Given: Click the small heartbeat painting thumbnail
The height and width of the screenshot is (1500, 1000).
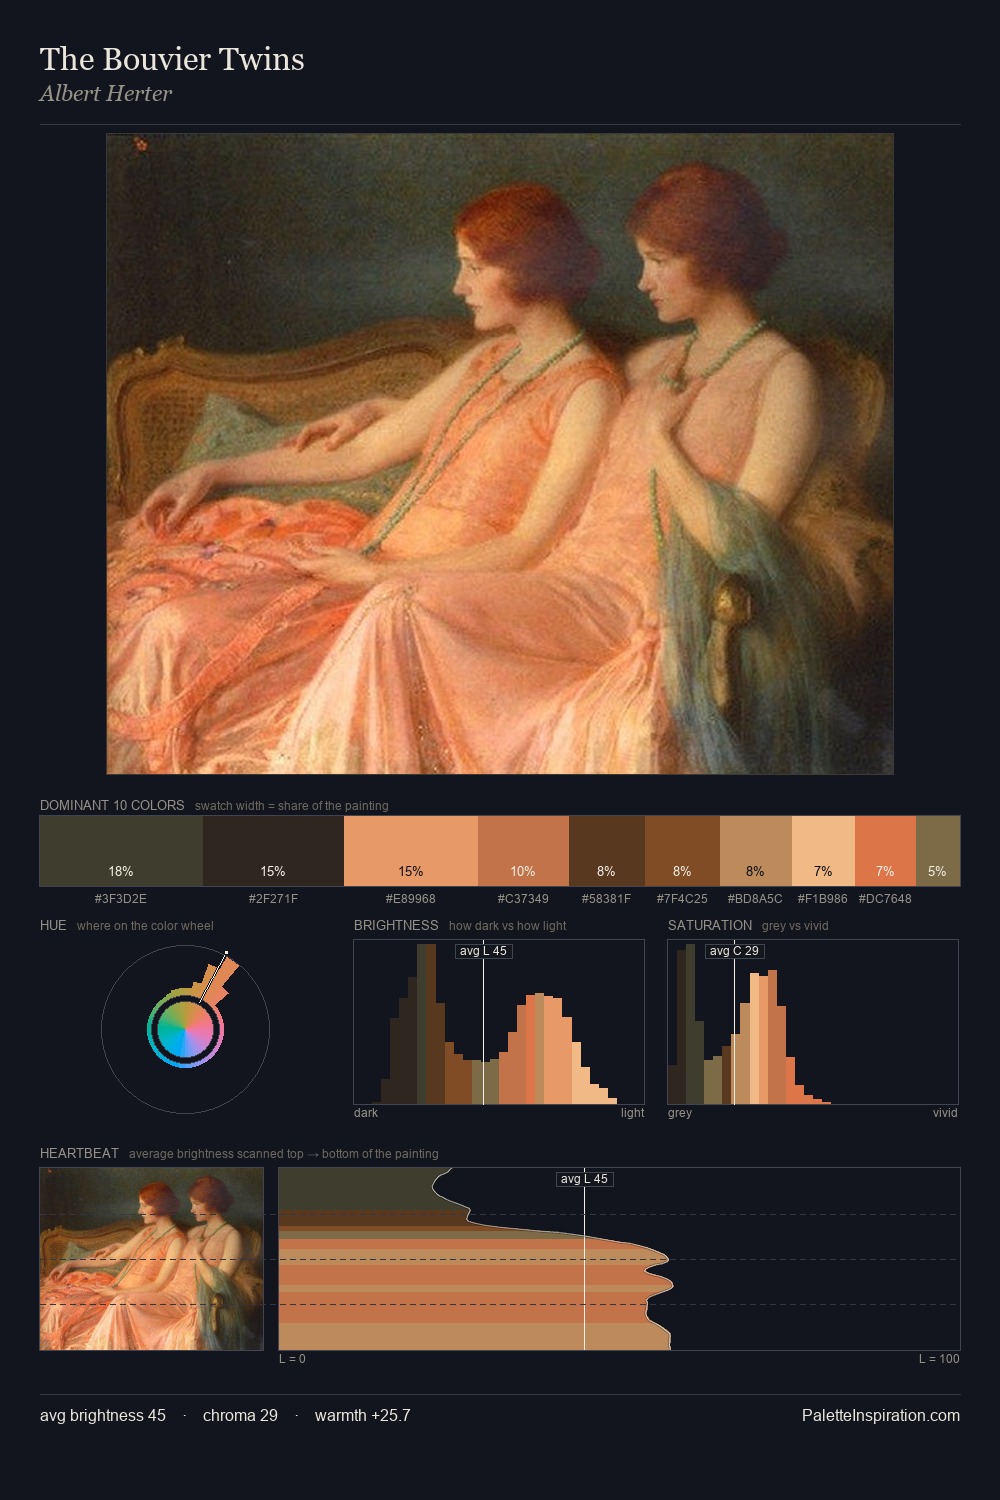Looking at the screenshot, I should point(152,1259).
